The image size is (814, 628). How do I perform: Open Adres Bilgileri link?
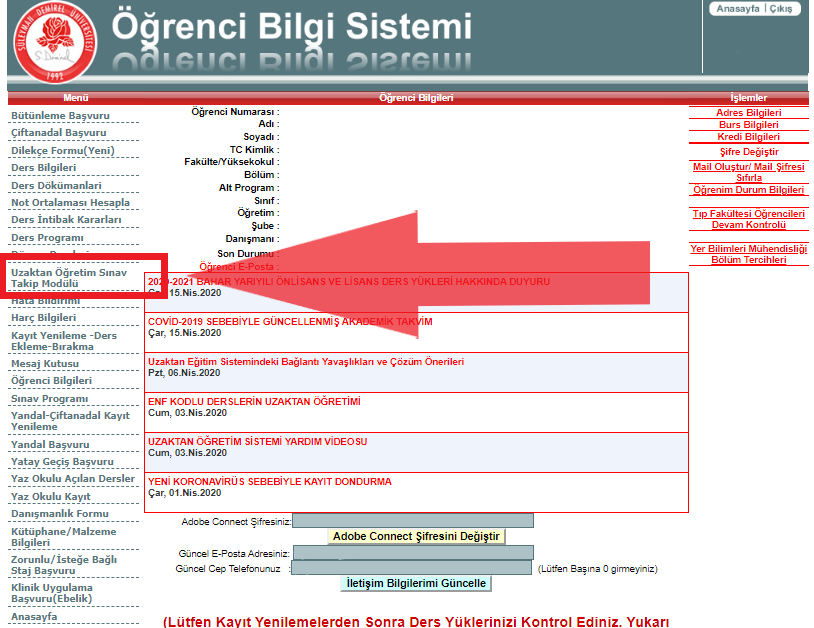click(748, 113)
